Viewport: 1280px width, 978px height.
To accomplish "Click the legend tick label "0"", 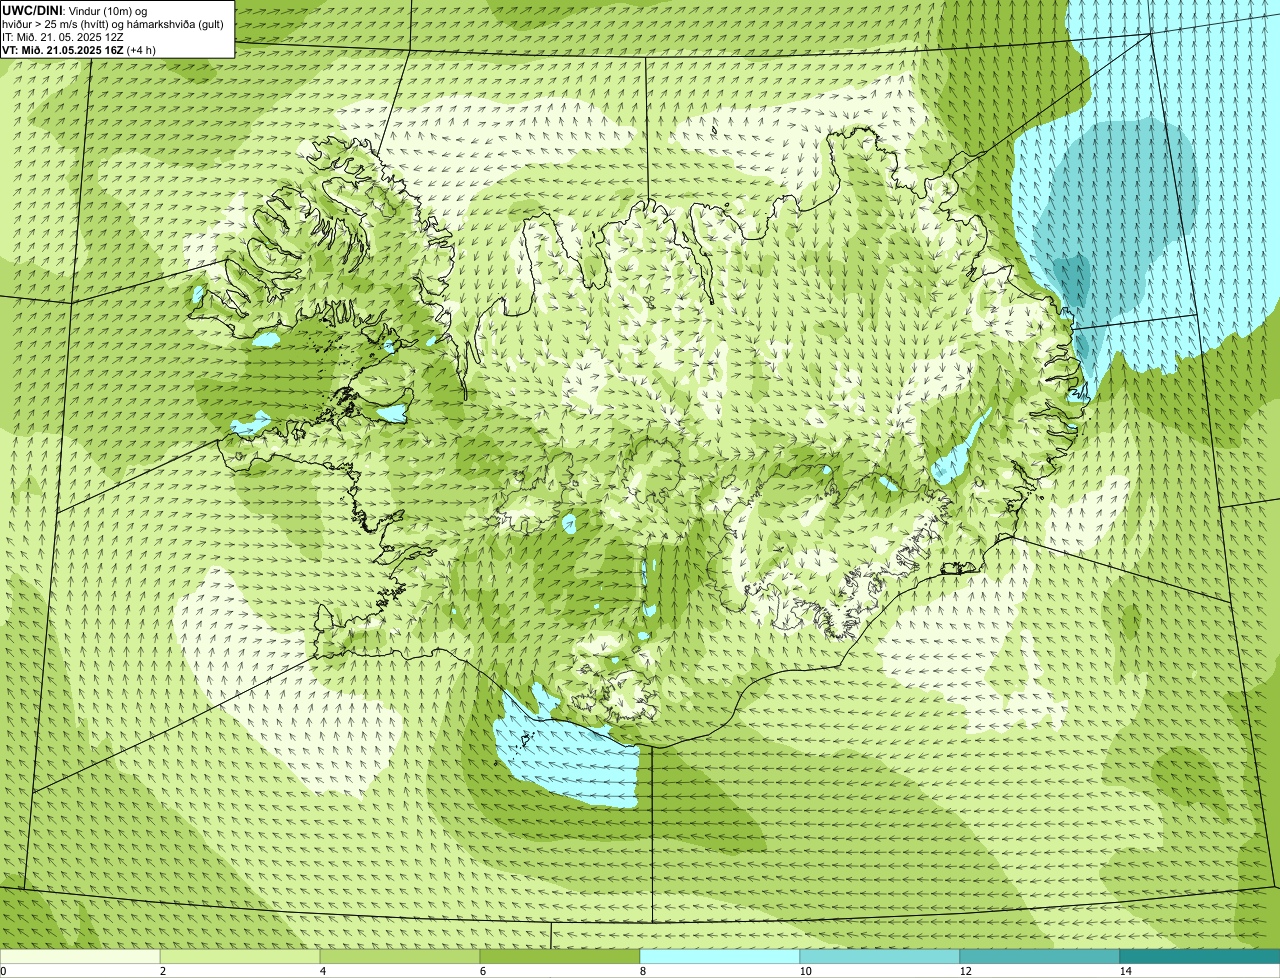I will pos(3,971).
